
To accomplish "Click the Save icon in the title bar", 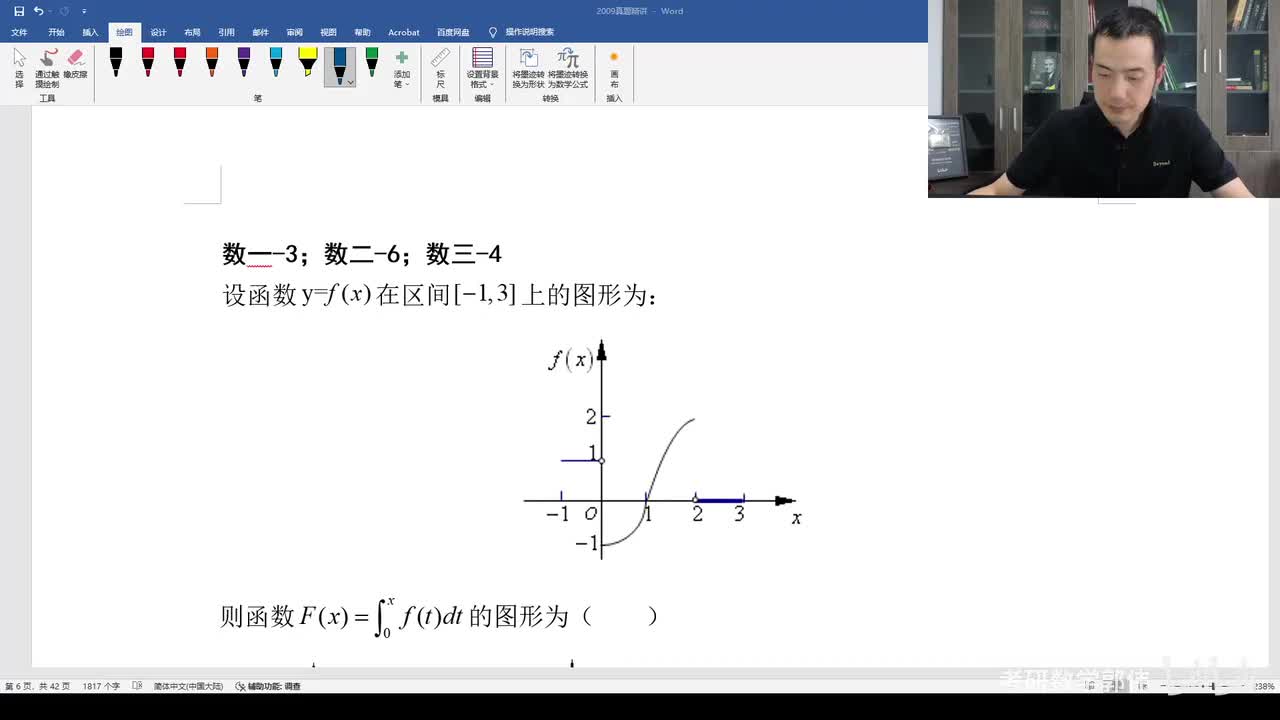I will 19,11.
